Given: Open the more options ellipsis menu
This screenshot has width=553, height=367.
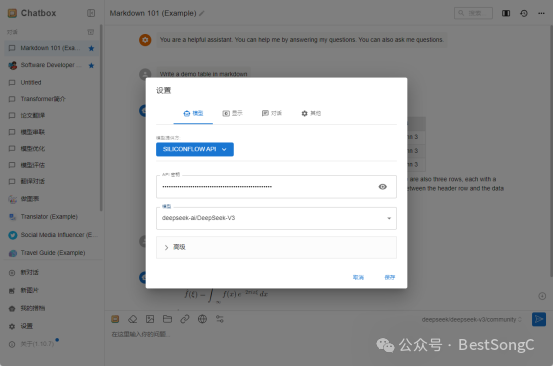Looking at the screenshot, I should tap(541, 13).
